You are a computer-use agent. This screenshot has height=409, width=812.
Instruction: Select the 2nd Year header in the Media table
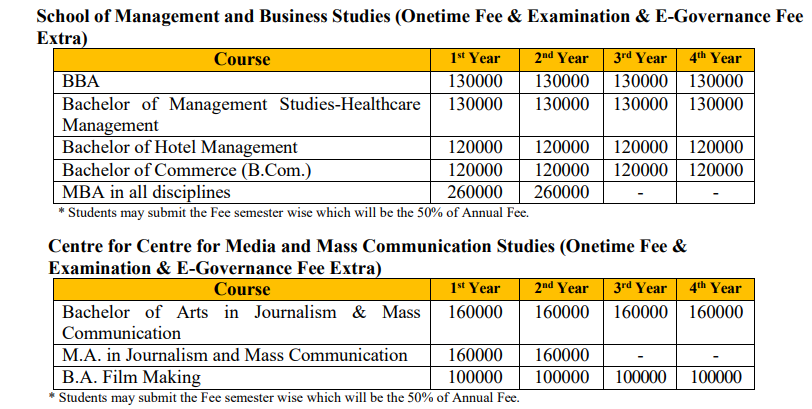[x=561, y=288]
